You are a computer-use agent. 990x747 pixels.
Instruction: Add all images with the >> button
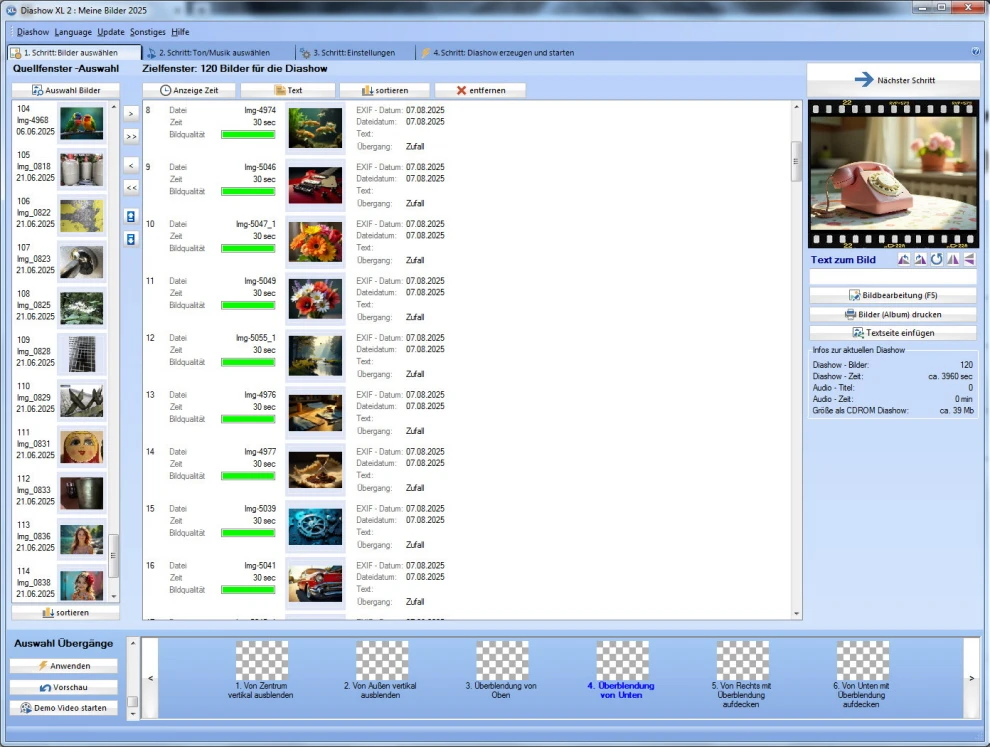click(130, 136)
